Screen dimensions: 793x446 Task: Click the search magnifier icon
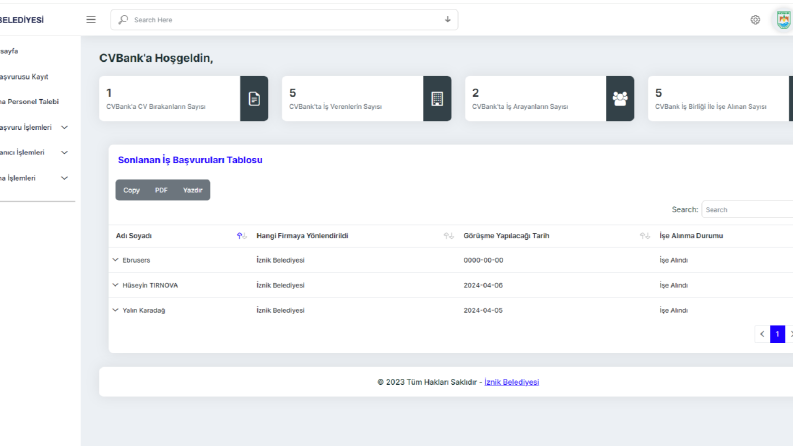(123, 20)
